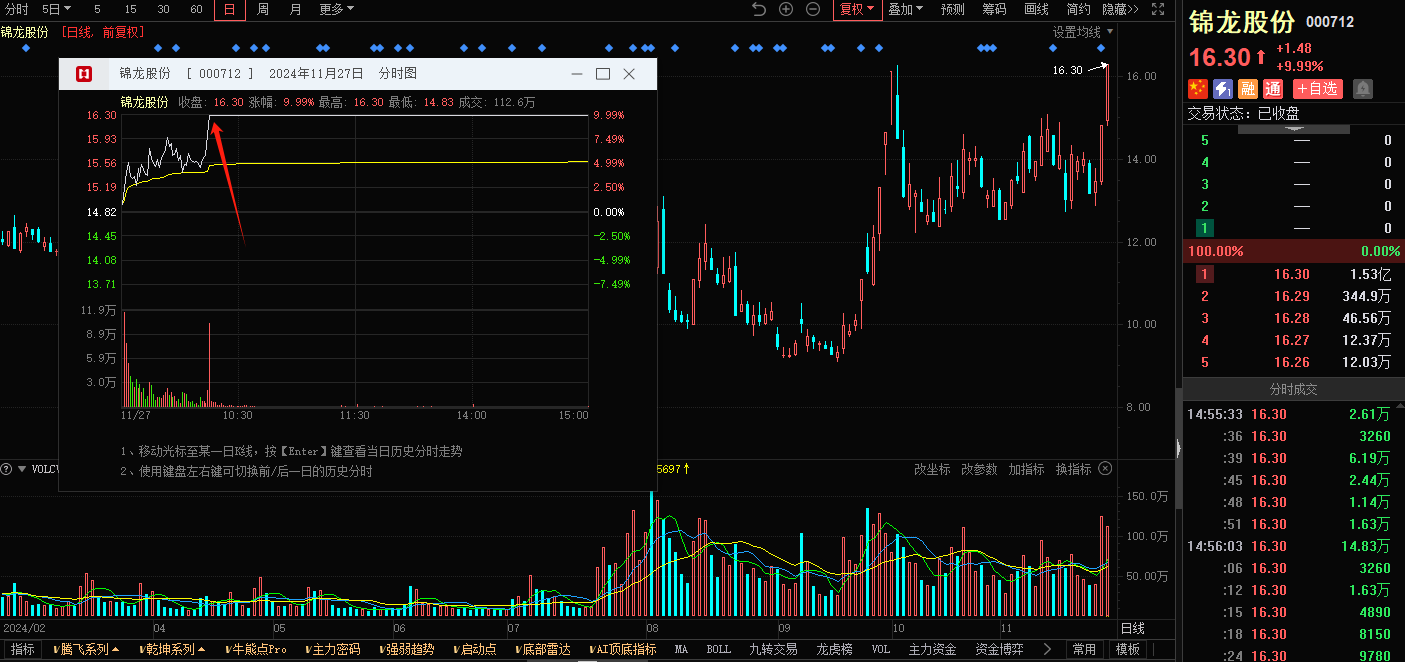
Task: Open the 设置均线 moving average dropdown
Action: click(1083, 32)
